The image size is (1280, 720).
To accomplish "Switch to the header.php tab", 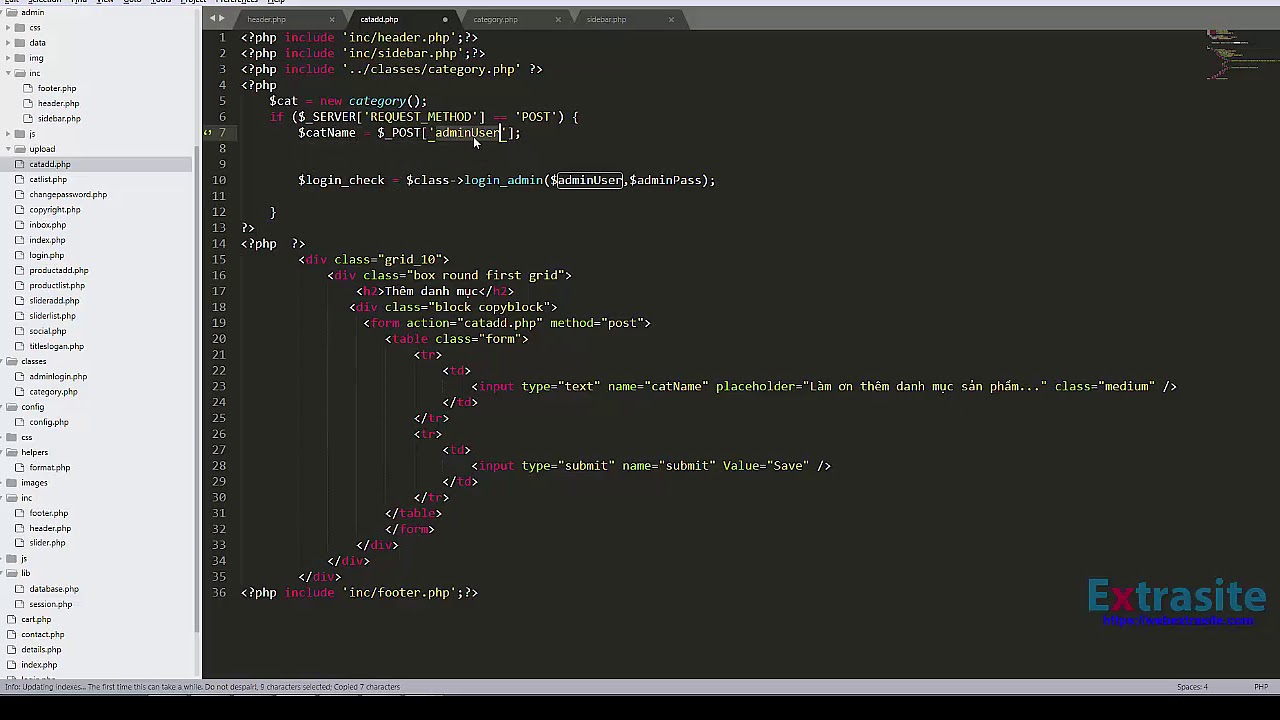I will click(266, 19).
